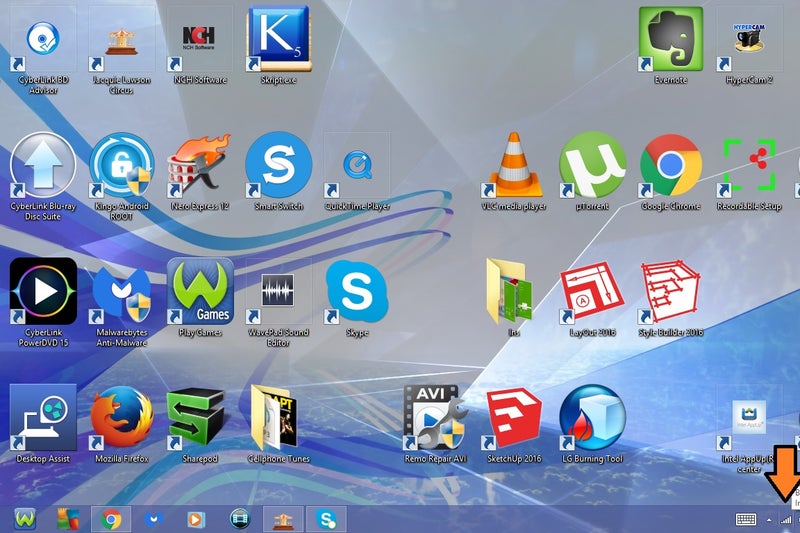This screenshot has width=800, height=533.
Task: Open the touch keyboard from system tray
Action: (746, 520)
